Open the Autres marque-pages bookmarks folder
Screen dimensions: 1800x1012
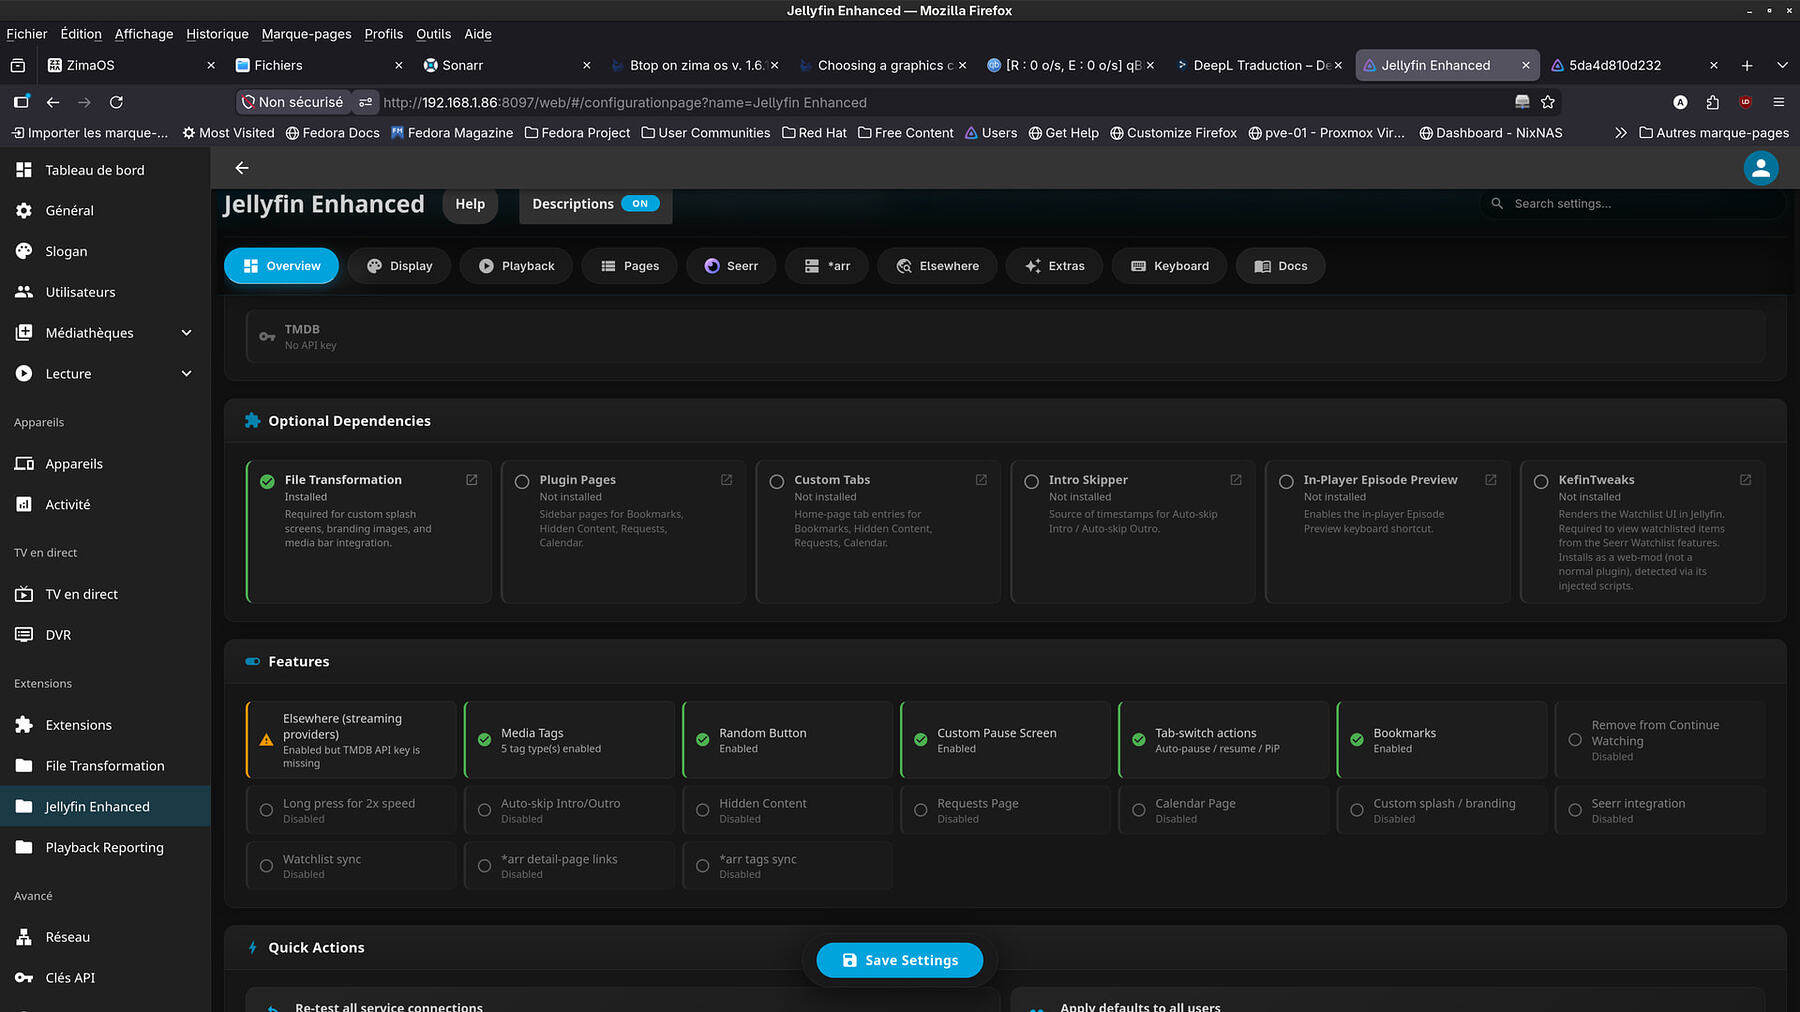click(x=1714, y=133)
